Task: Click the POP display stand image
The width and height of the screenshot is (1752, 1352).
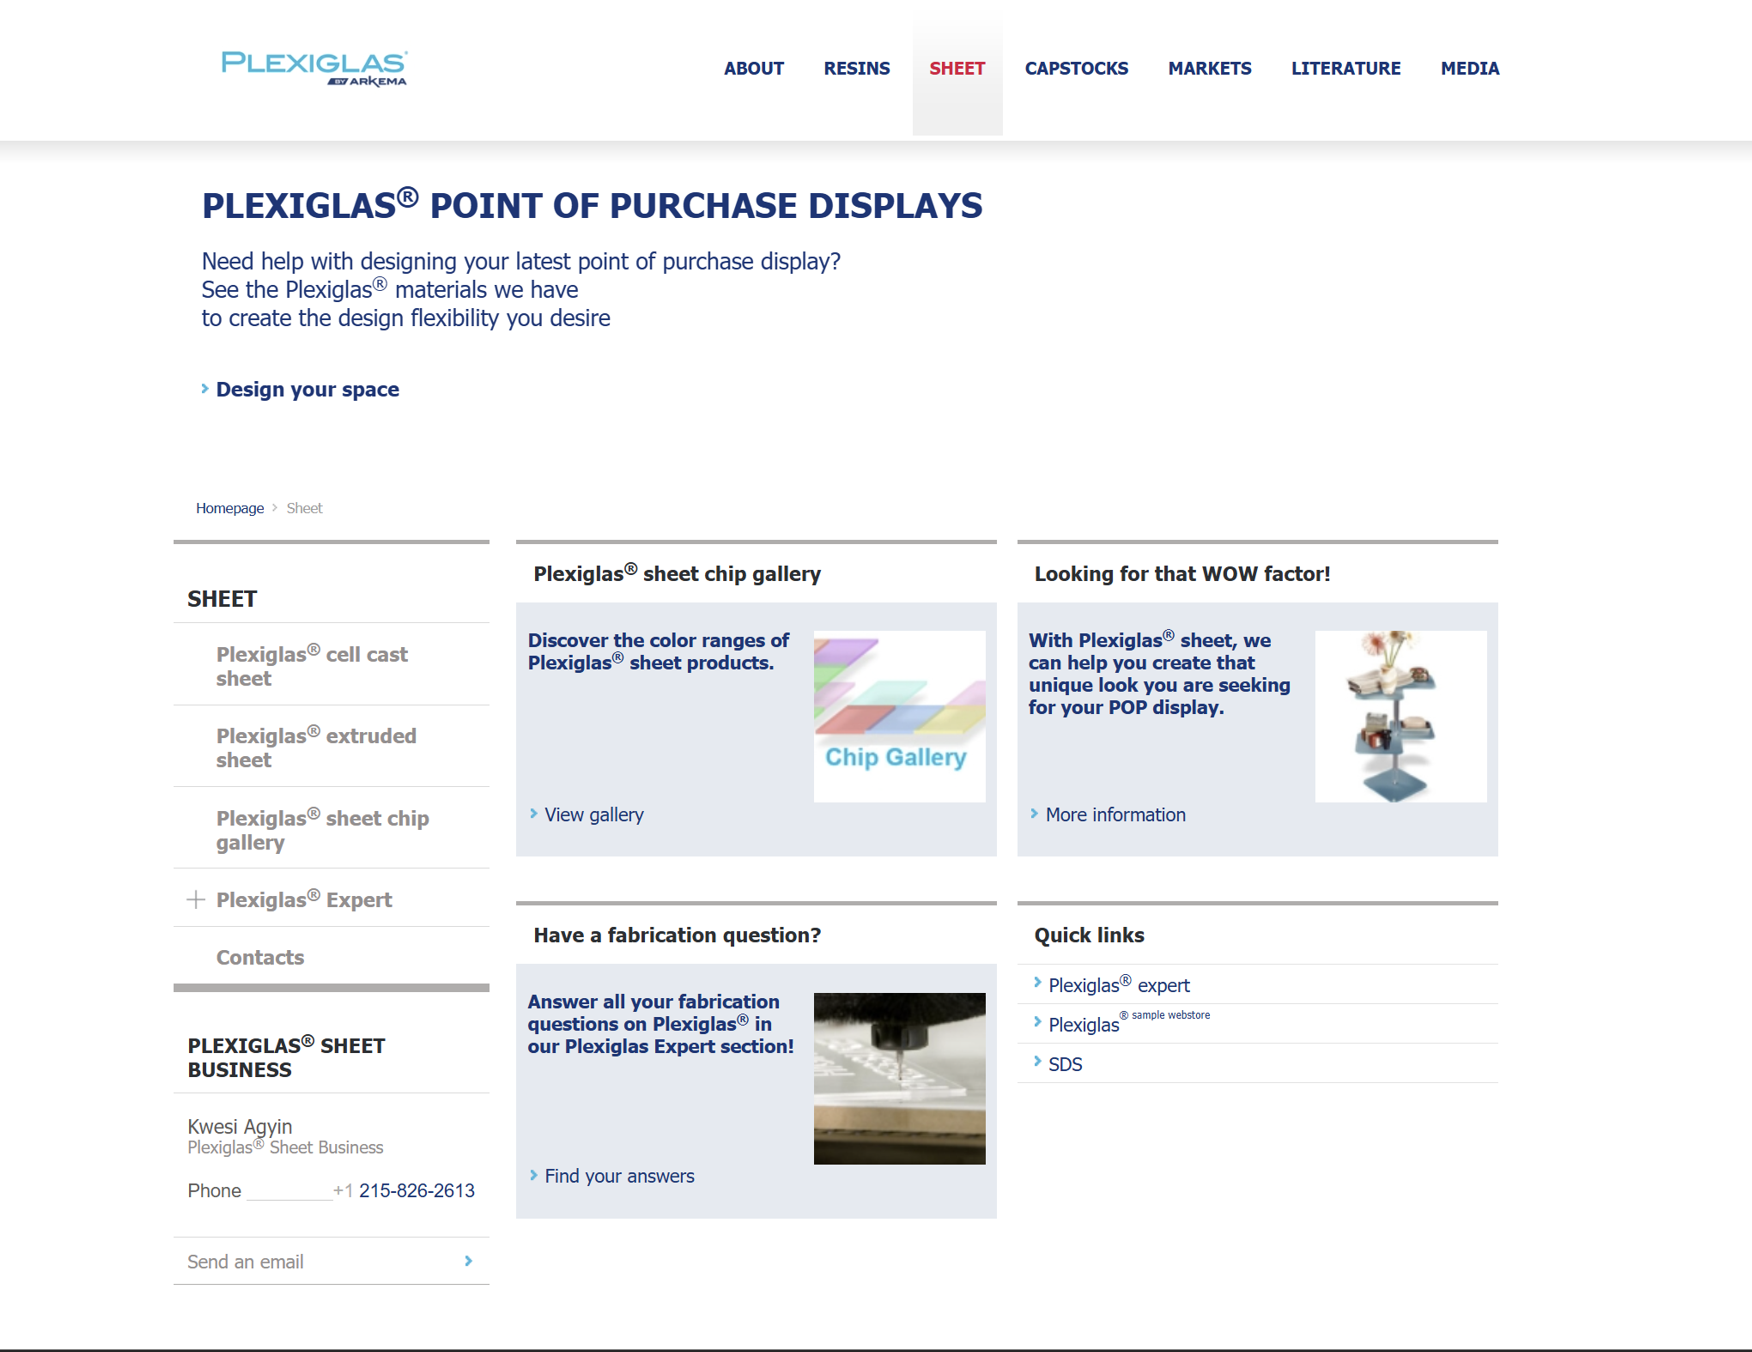Action: pos(1399,716)
